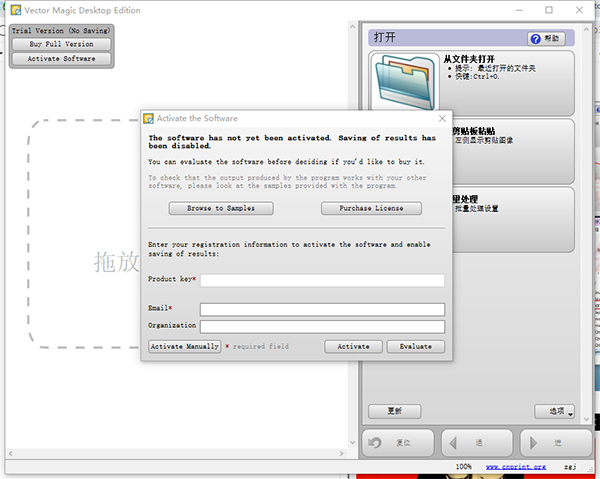Maximize the Vector Magic window
This screenshot has width=600, height=479.
click(549, 10)
